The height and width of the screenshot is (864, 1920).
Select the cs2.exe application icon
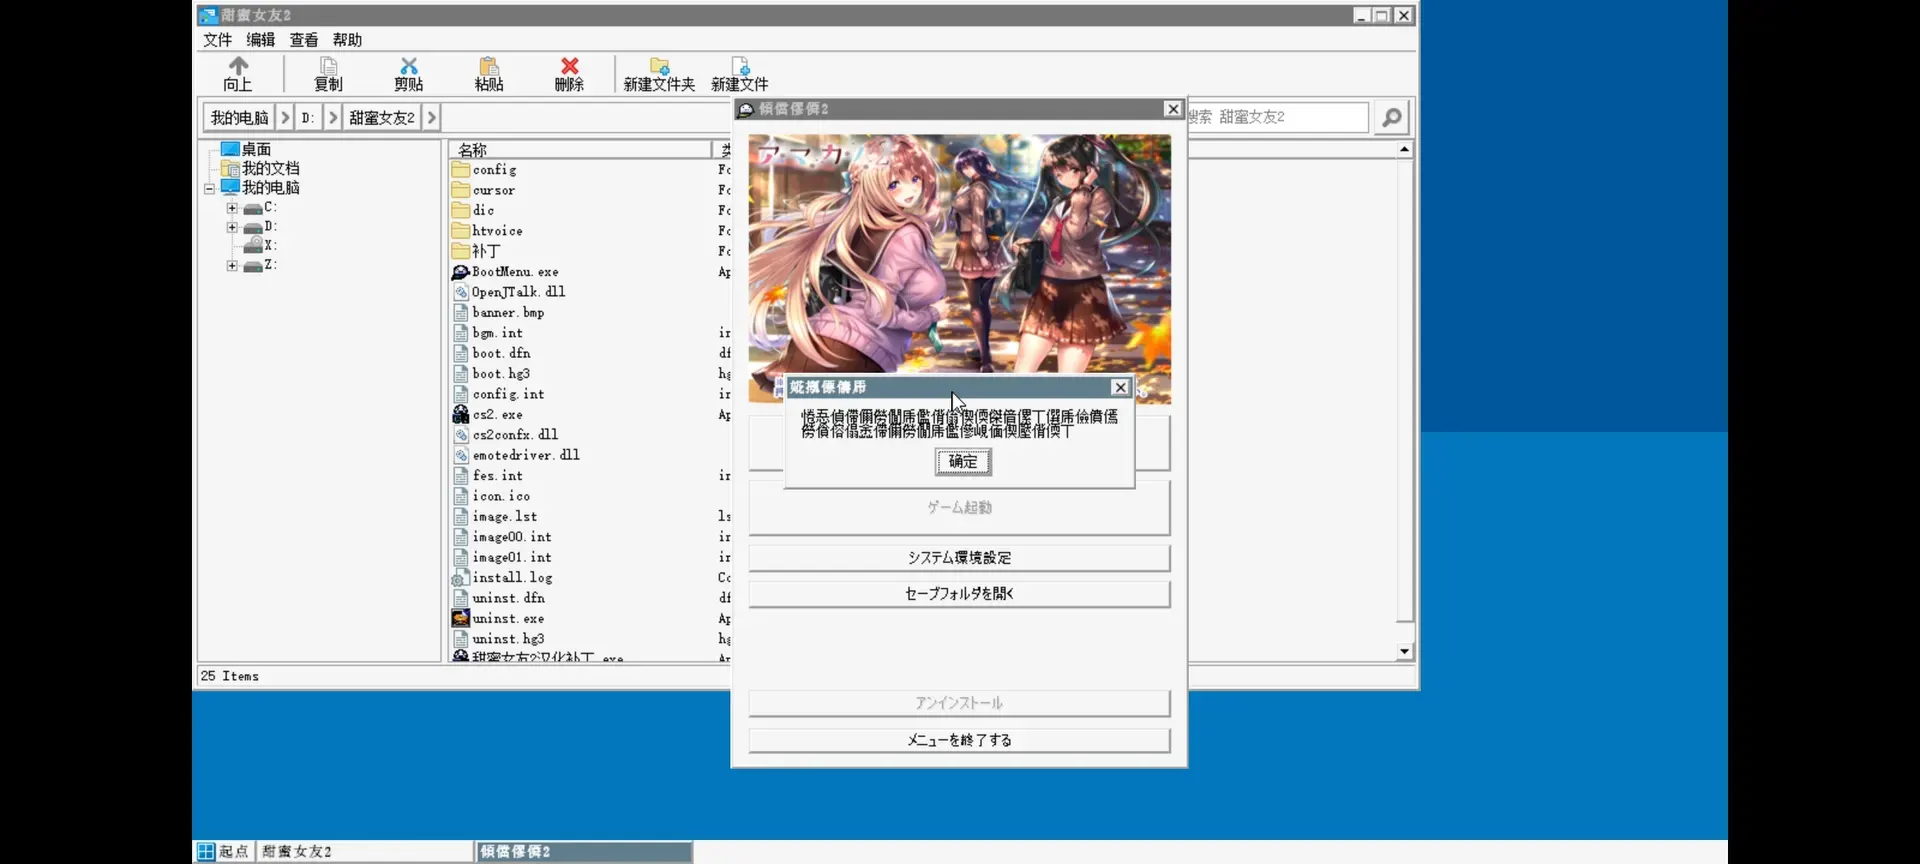point(460,414)
